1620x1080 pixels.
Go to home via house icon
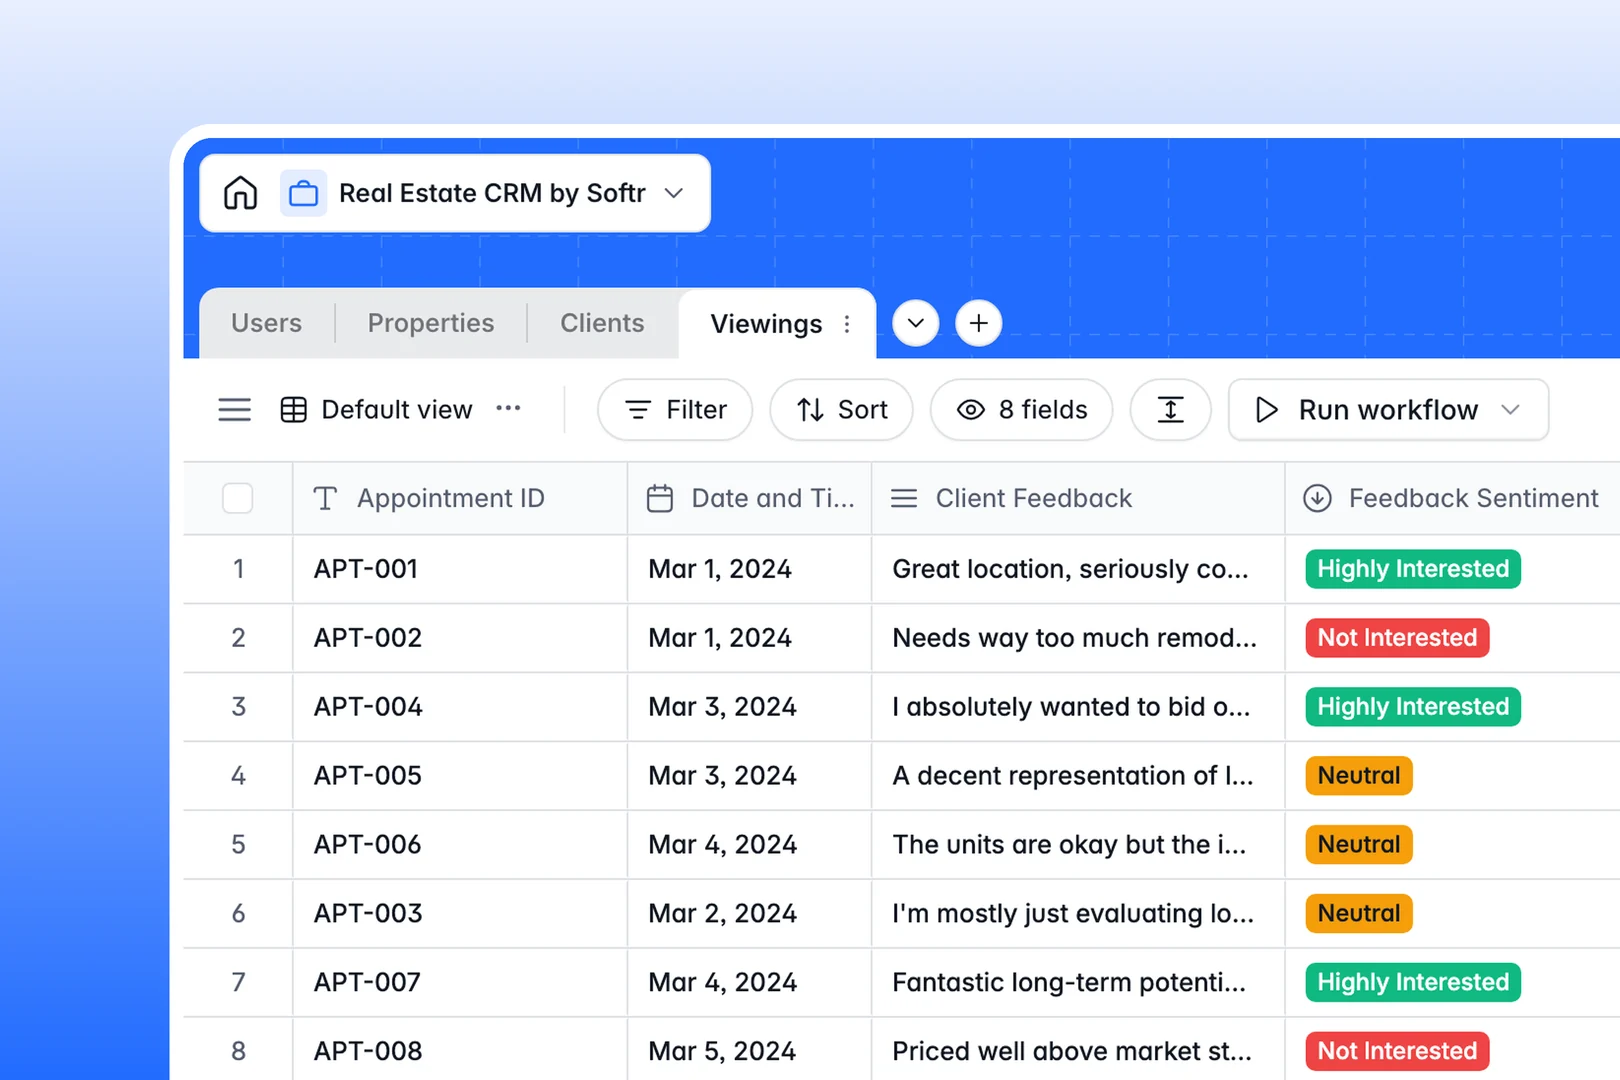[240, 193]
